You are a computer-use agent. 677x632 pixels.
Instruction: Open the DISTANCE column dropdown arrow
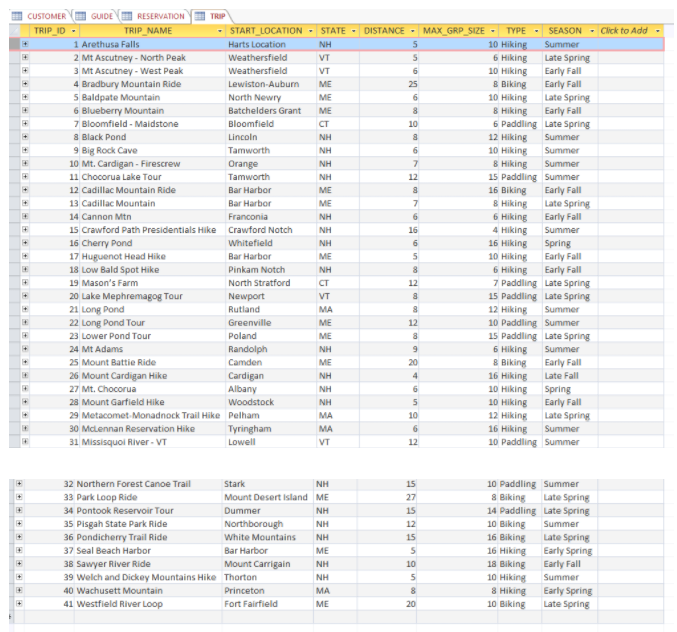click(412, 31)
